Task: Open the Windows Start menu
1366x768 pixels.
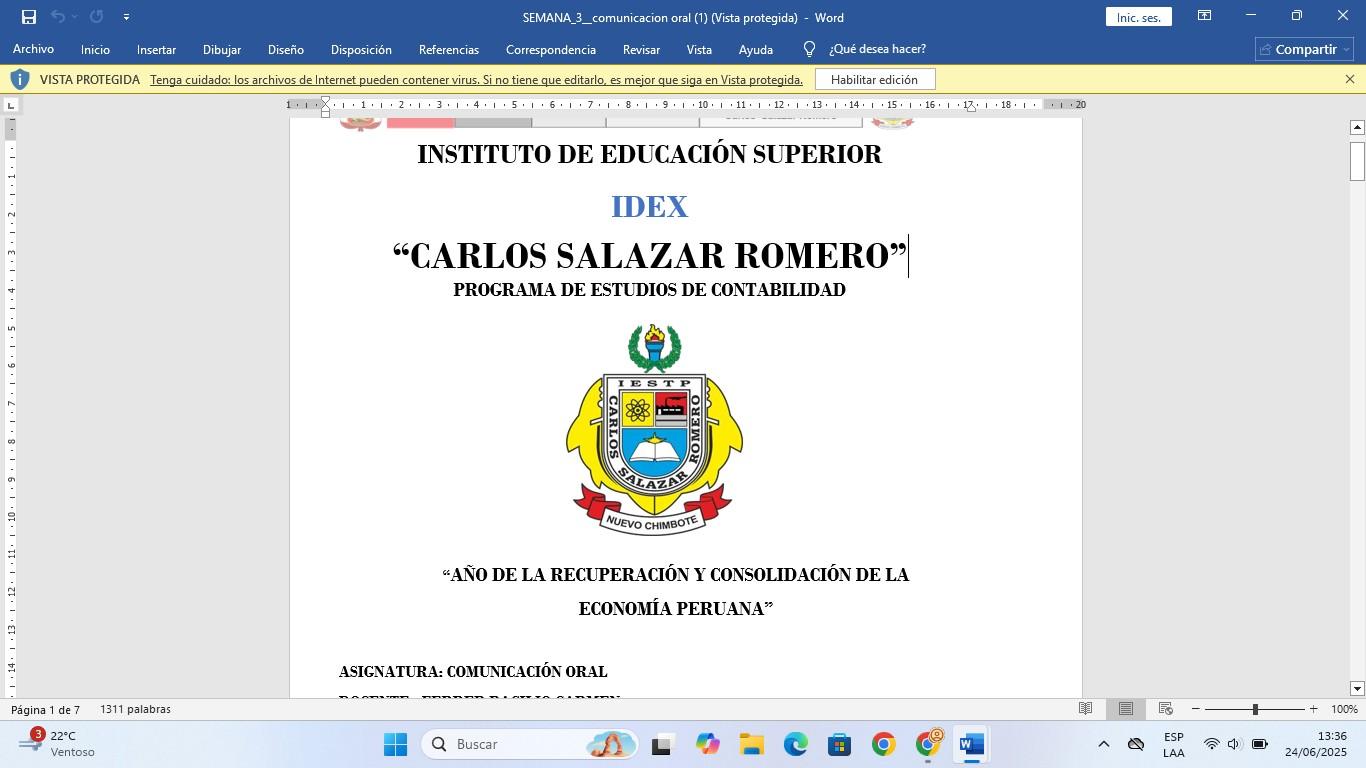Action: [395, 745]
